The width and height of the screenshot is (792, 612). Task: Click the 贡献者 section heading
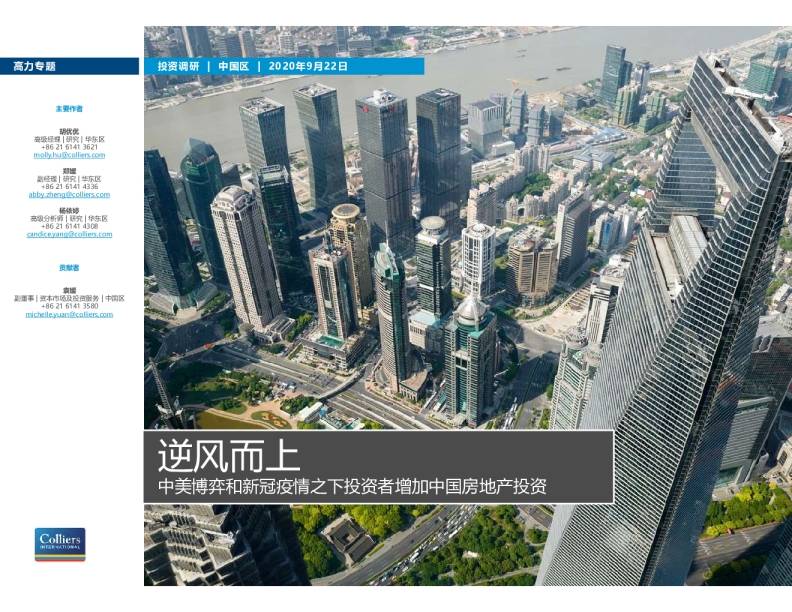click(69, 268)
